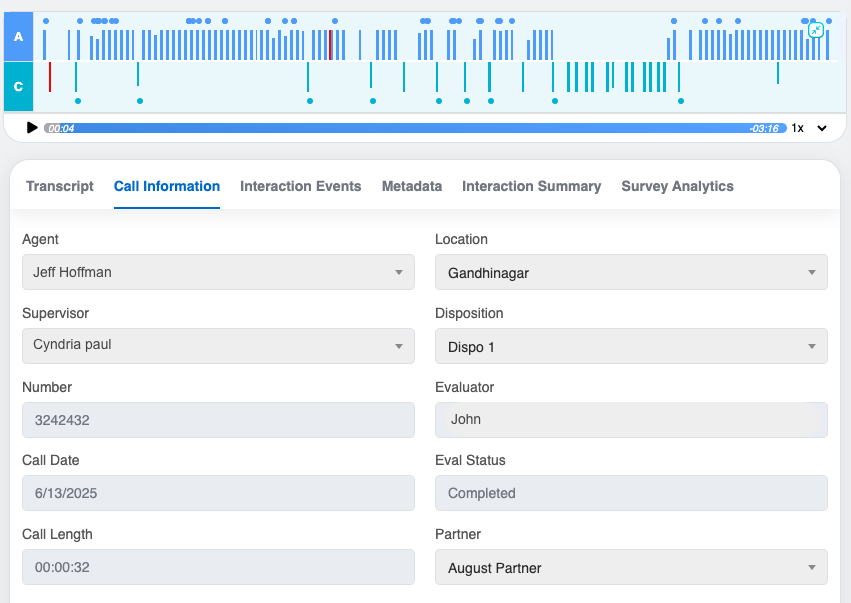The image size is (851, 603).
Task: Expand the Location dropdown showing Gandhinagar
Action: coord(631,272)
